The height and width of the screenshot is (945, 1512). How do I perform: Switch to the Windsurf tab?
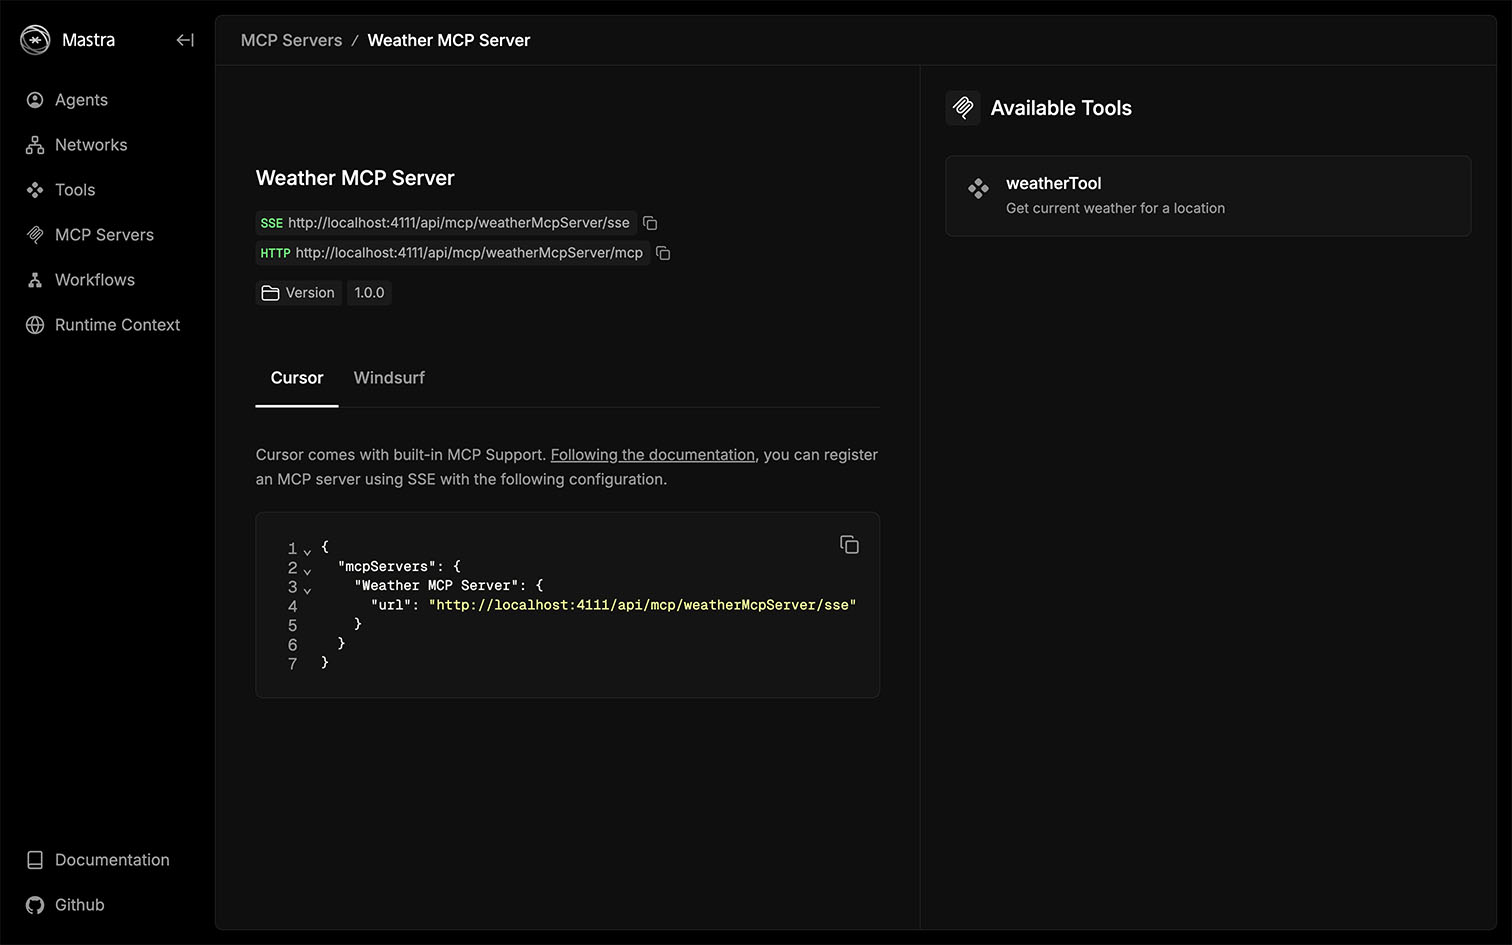[x=389, y=378]
